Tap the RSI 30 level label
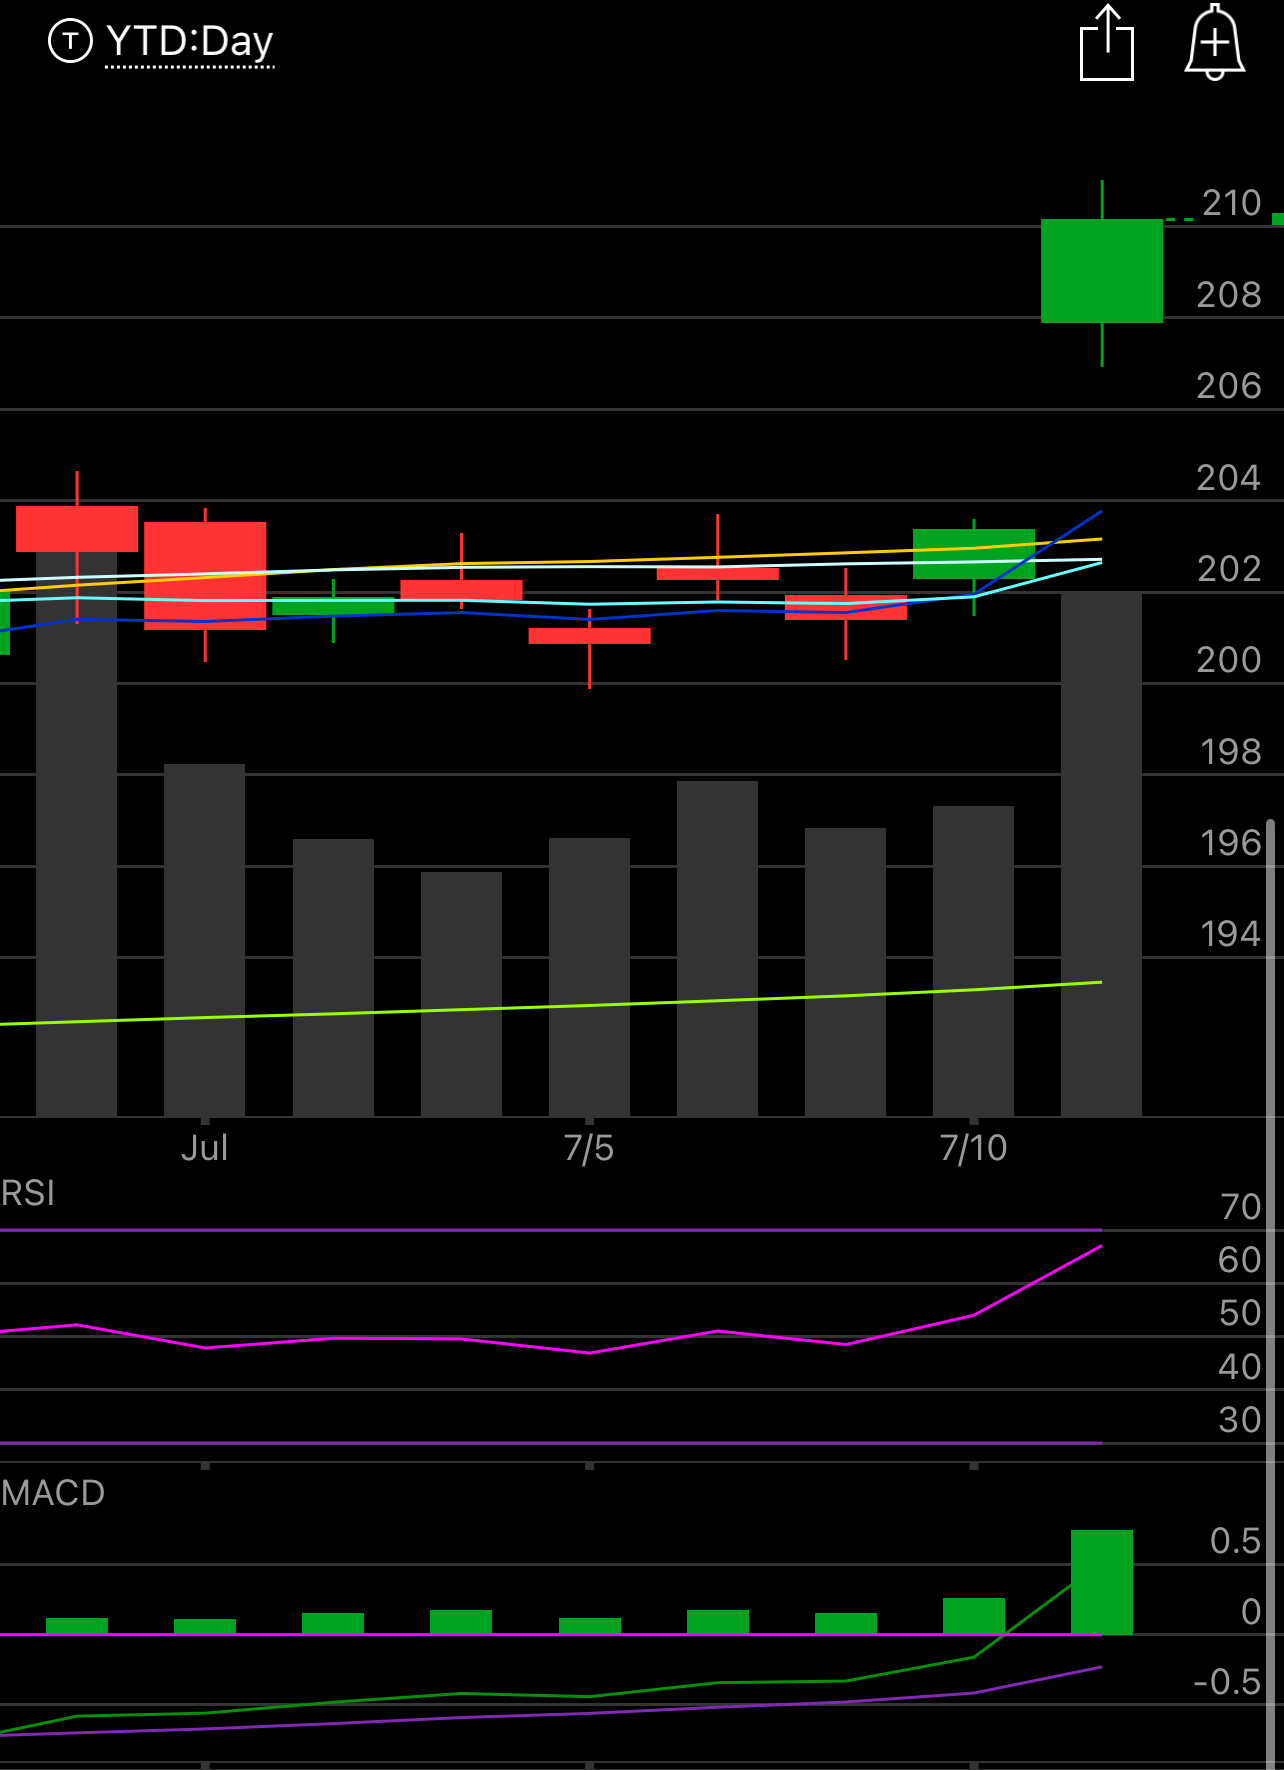1284x1770 pixels. [1240, 1420]
